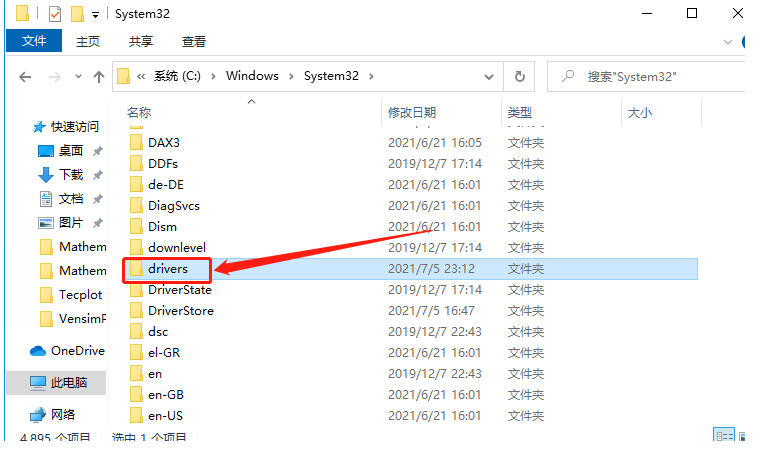The width and height of the screenshot is (760, 450).
Task: Select the dsc folder icon
Action: coord(136,332)
